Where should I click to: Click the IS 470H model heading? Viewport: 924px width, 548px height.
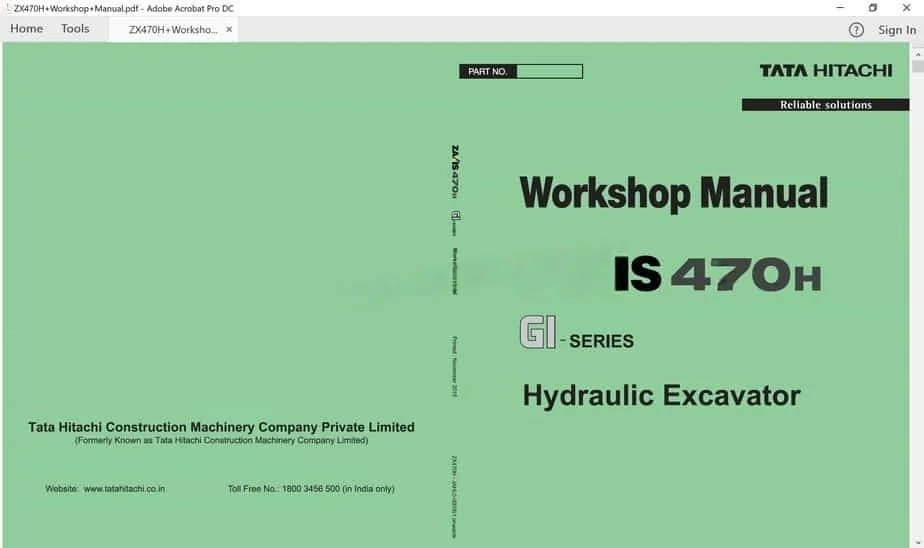click(717, 273)
